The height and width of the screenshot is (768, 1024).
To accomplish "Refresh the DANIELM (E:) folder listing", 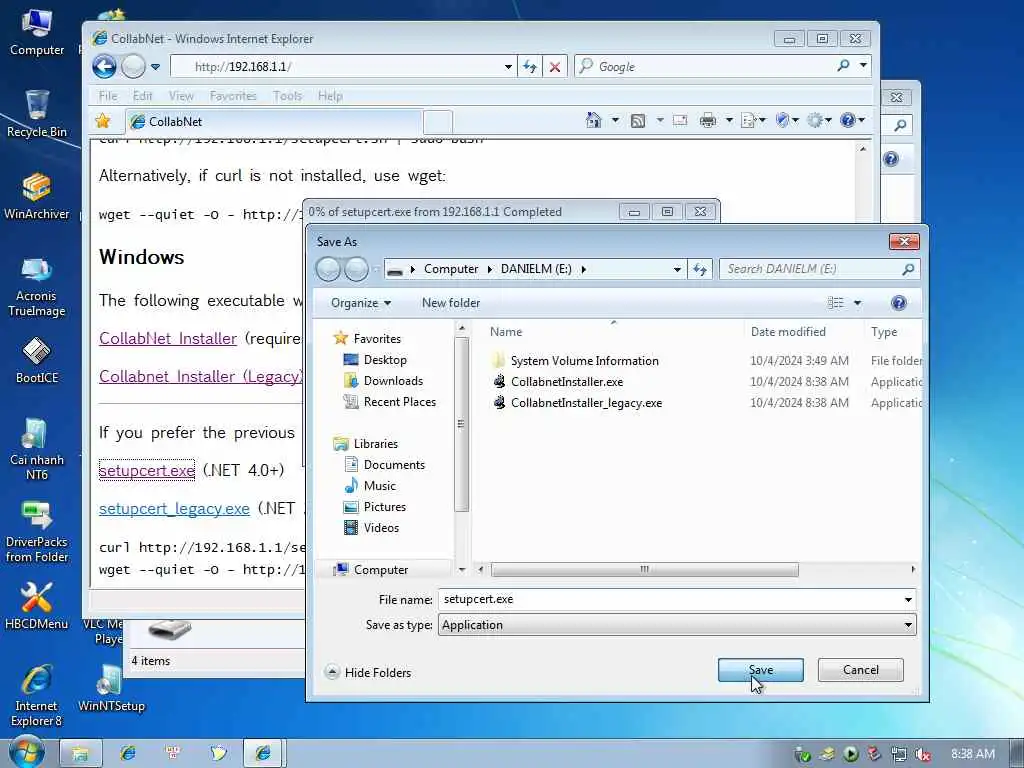I will point(700,269).
